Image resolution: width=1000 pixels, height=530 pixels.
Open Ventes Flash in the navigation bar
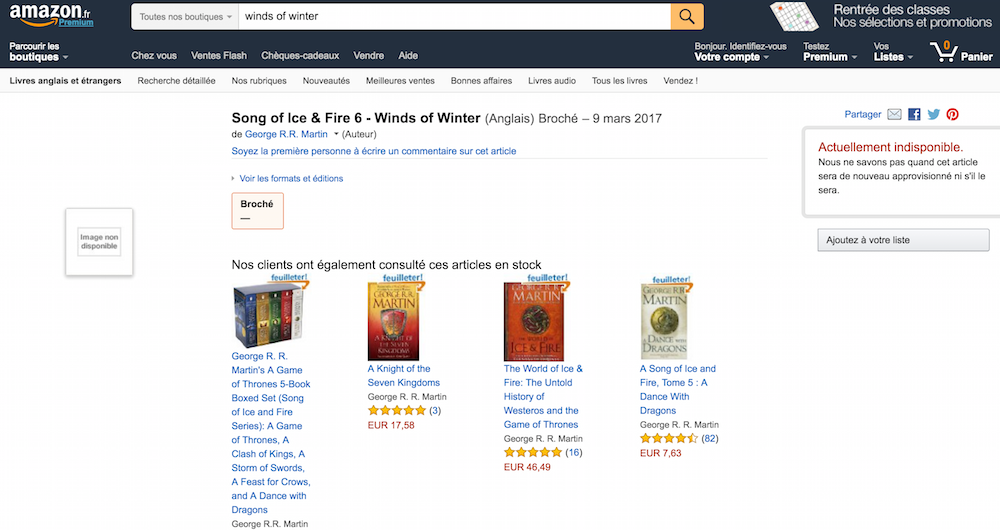pos(219,55)
